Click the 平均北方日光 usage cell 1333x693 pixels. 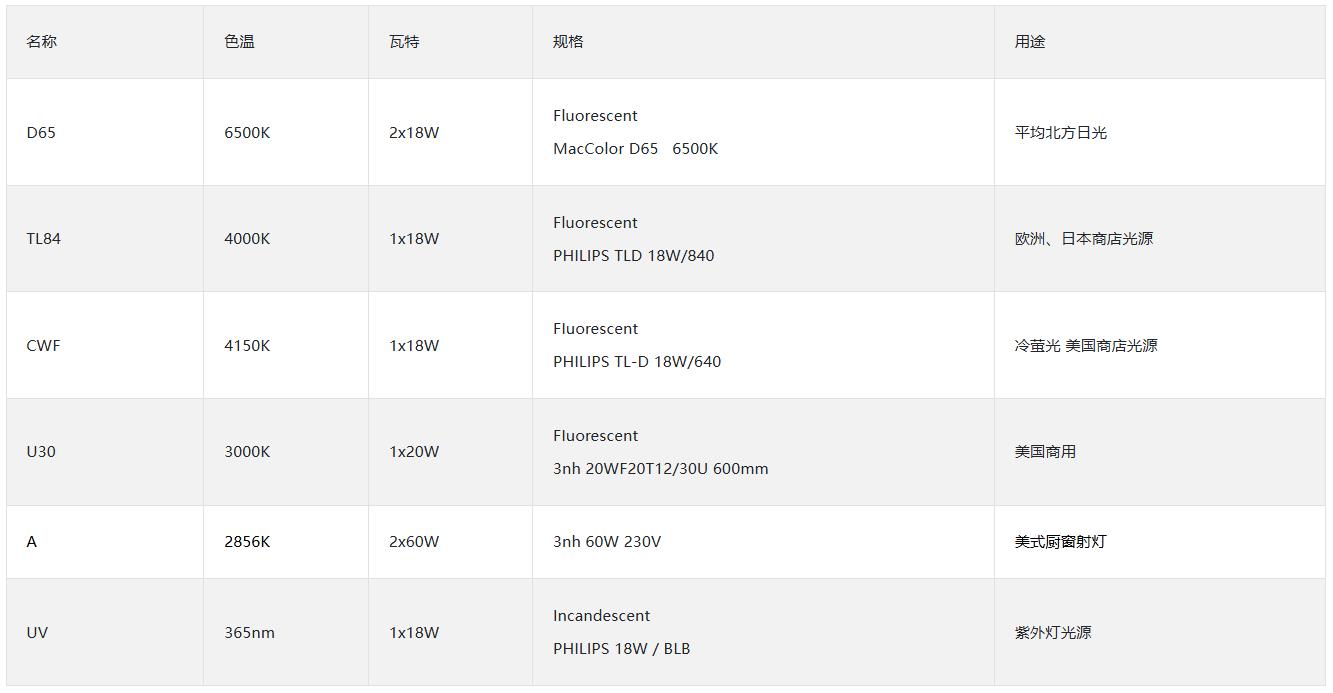point(1061,133)
